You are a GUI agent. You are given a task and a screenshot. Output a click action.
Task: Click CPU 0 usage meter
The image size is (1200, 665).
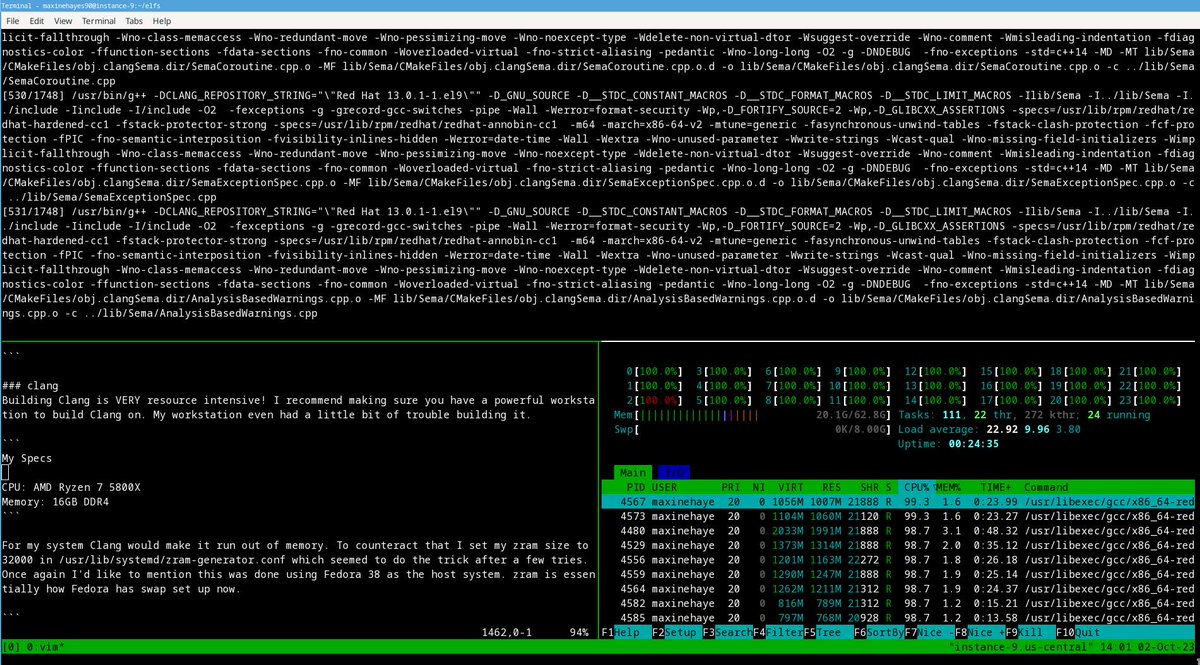[652, 370]
